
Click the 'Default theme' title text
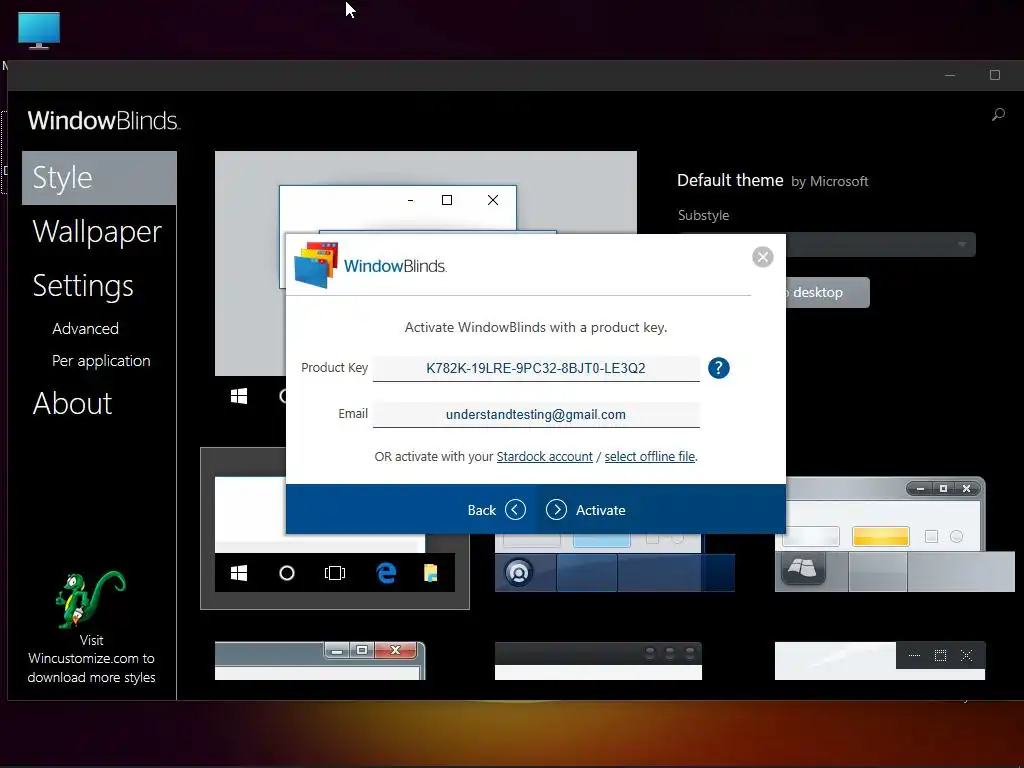pos(730,180)
